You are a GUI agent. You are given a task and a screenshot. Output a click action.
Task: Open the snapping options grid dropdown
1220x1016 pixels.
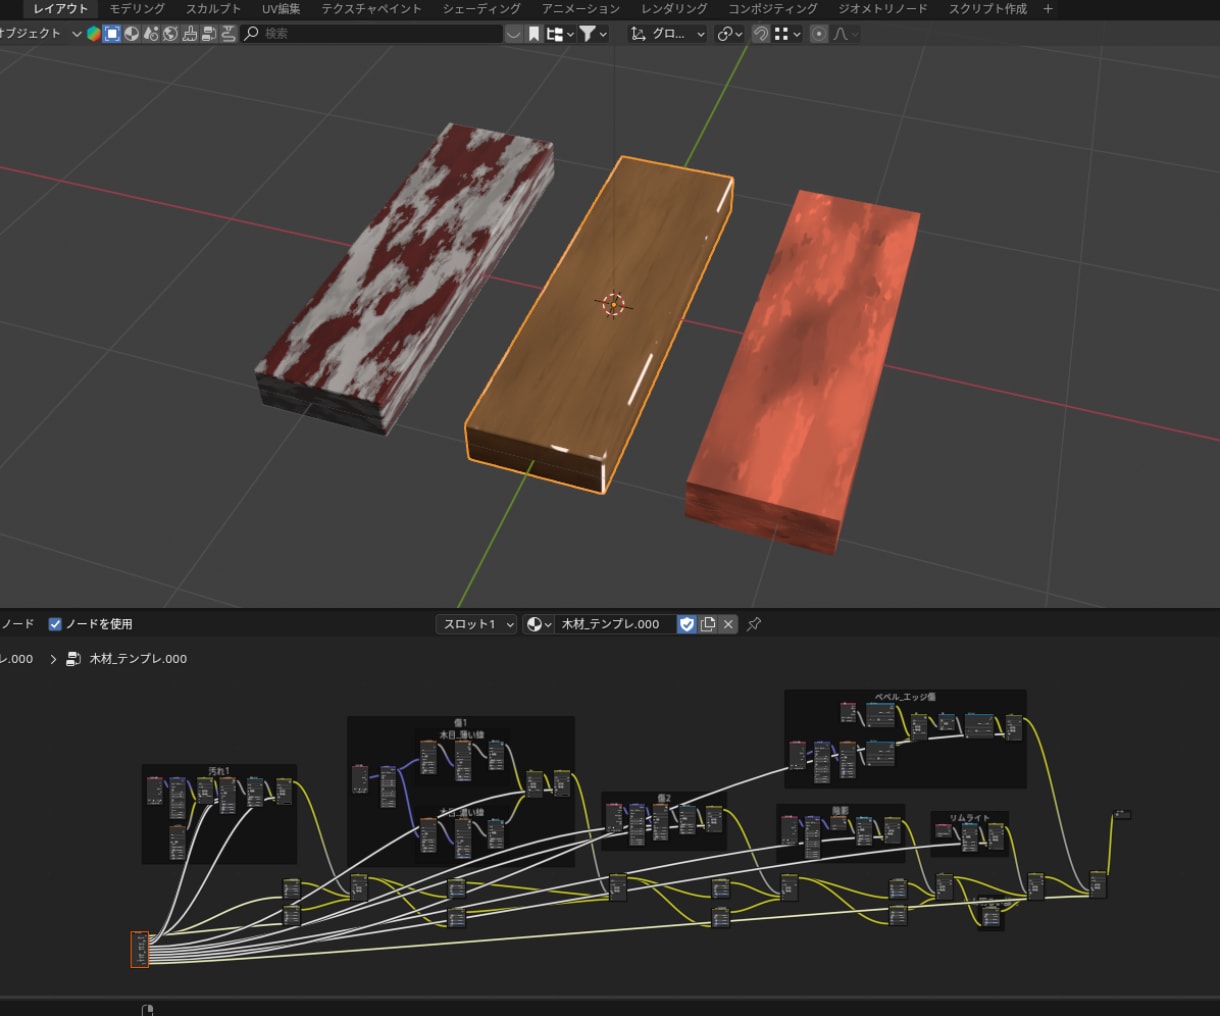coord(787,34)
